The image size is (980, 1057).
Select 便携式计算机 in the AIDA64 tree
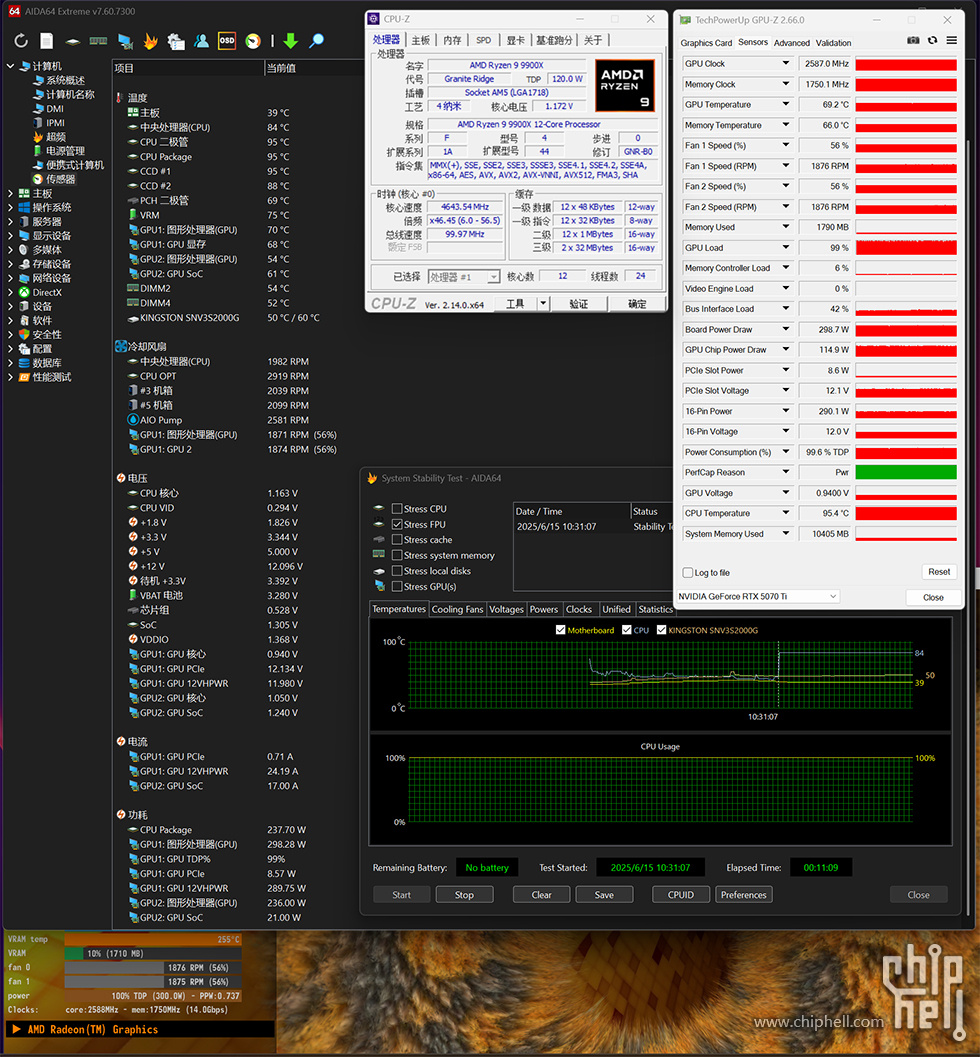[75, 165]
